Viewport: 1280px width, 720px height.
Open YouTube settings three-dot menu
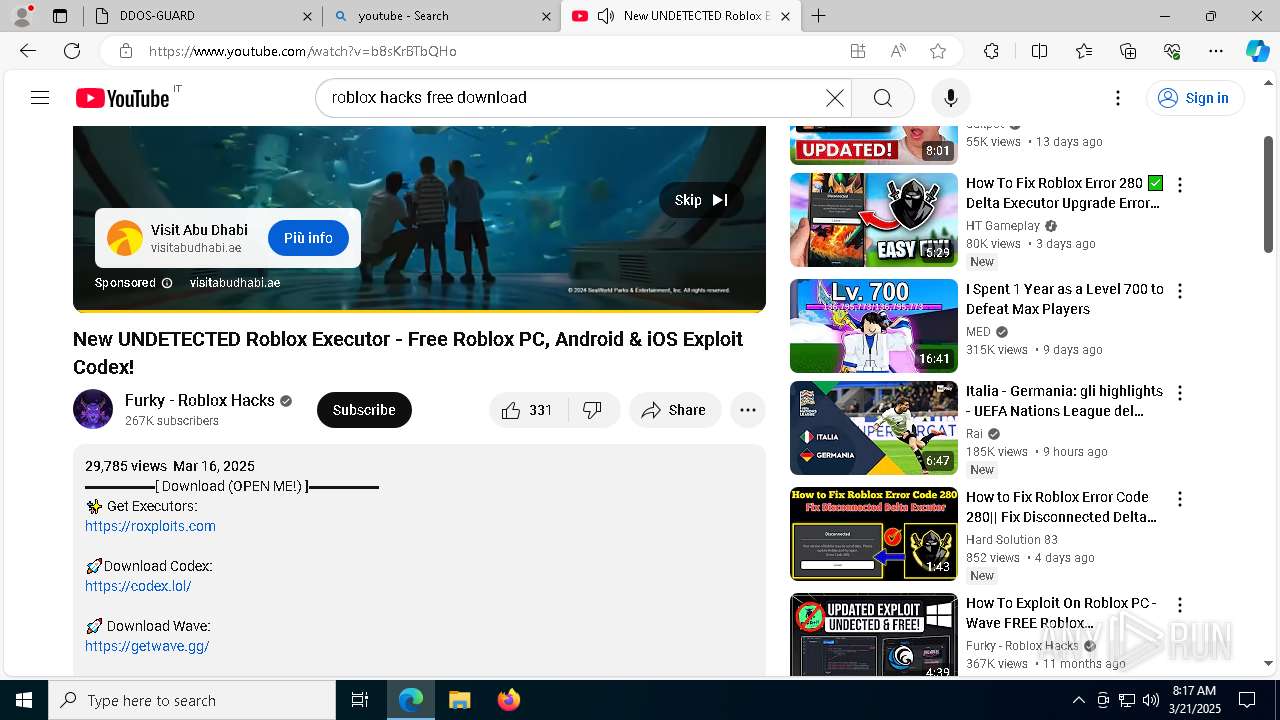pyautogui.click(x=1118, y=98)
